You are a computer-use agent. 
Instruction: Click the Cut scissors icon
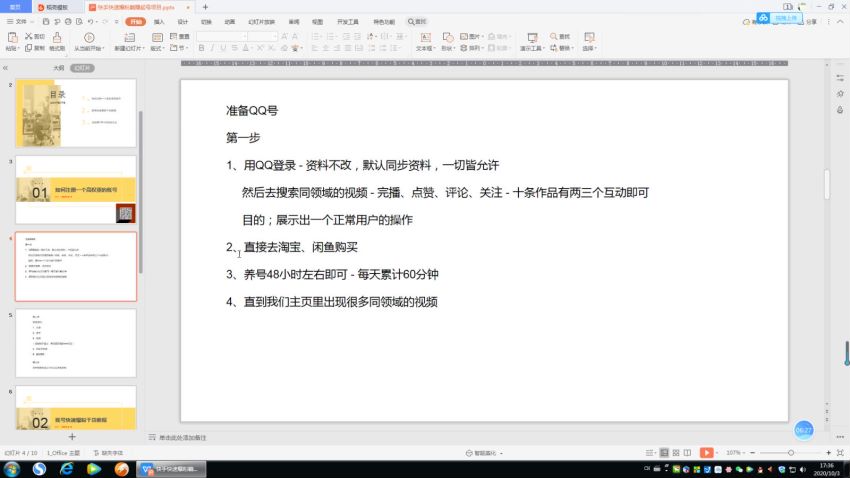click(29, 36)
